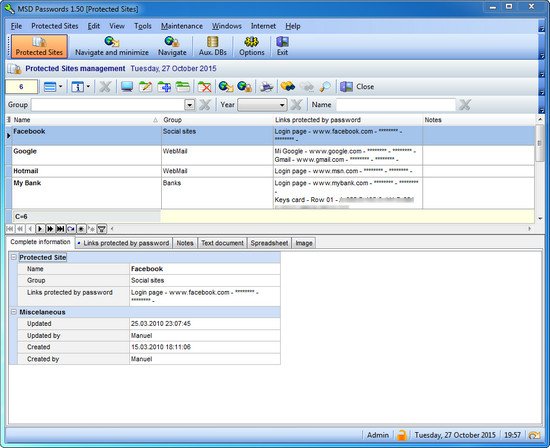Collapse the Miscelaneous section
This screenshot has width=550, height=448.
point(14,312)
